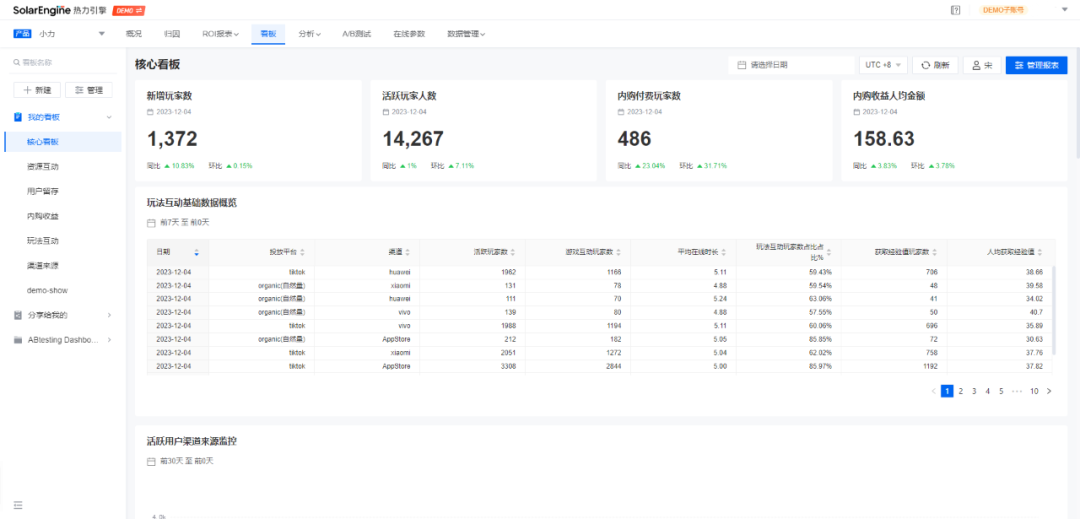Click the 请选择日期 date field
This screenshot has height=519, width=1080.
(791, 65)
